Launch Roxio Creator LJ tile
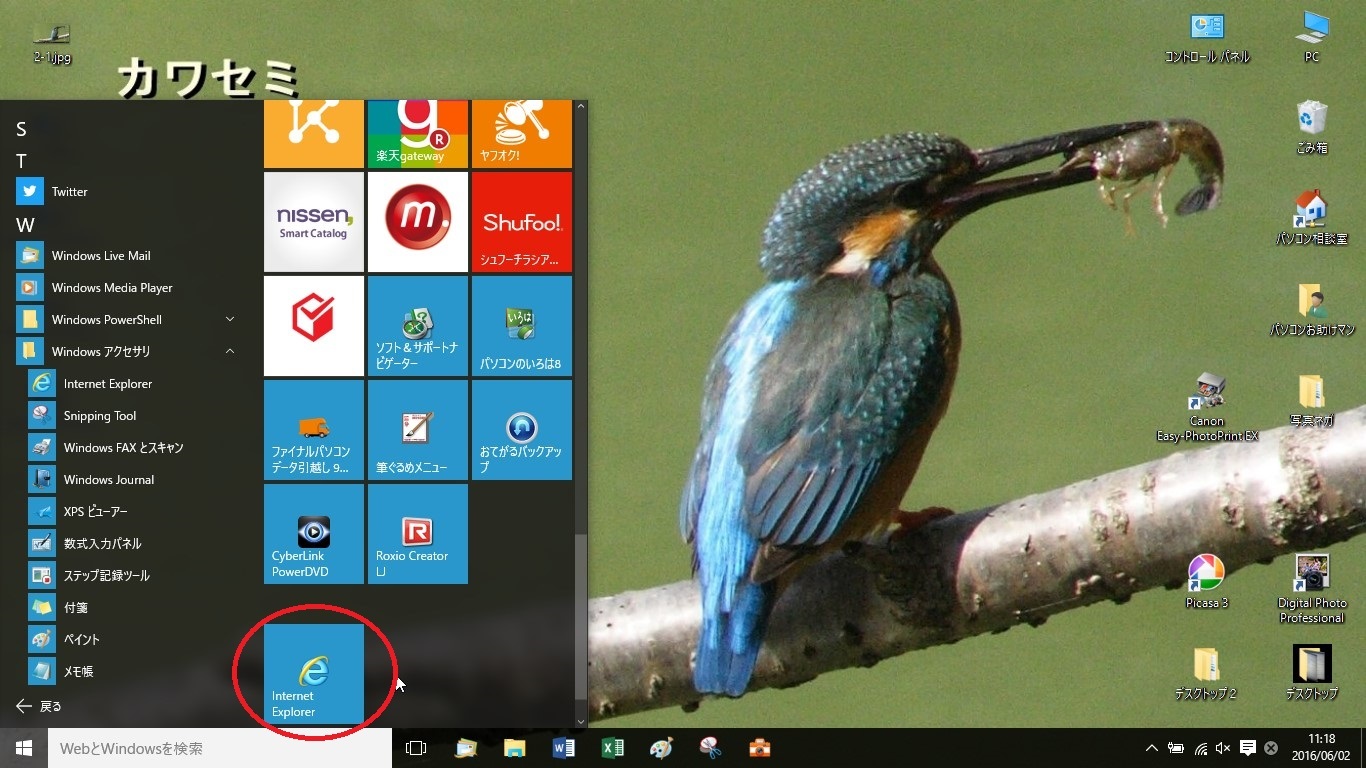This screenshot has height=768, width=1366. [x=418, y=534]
